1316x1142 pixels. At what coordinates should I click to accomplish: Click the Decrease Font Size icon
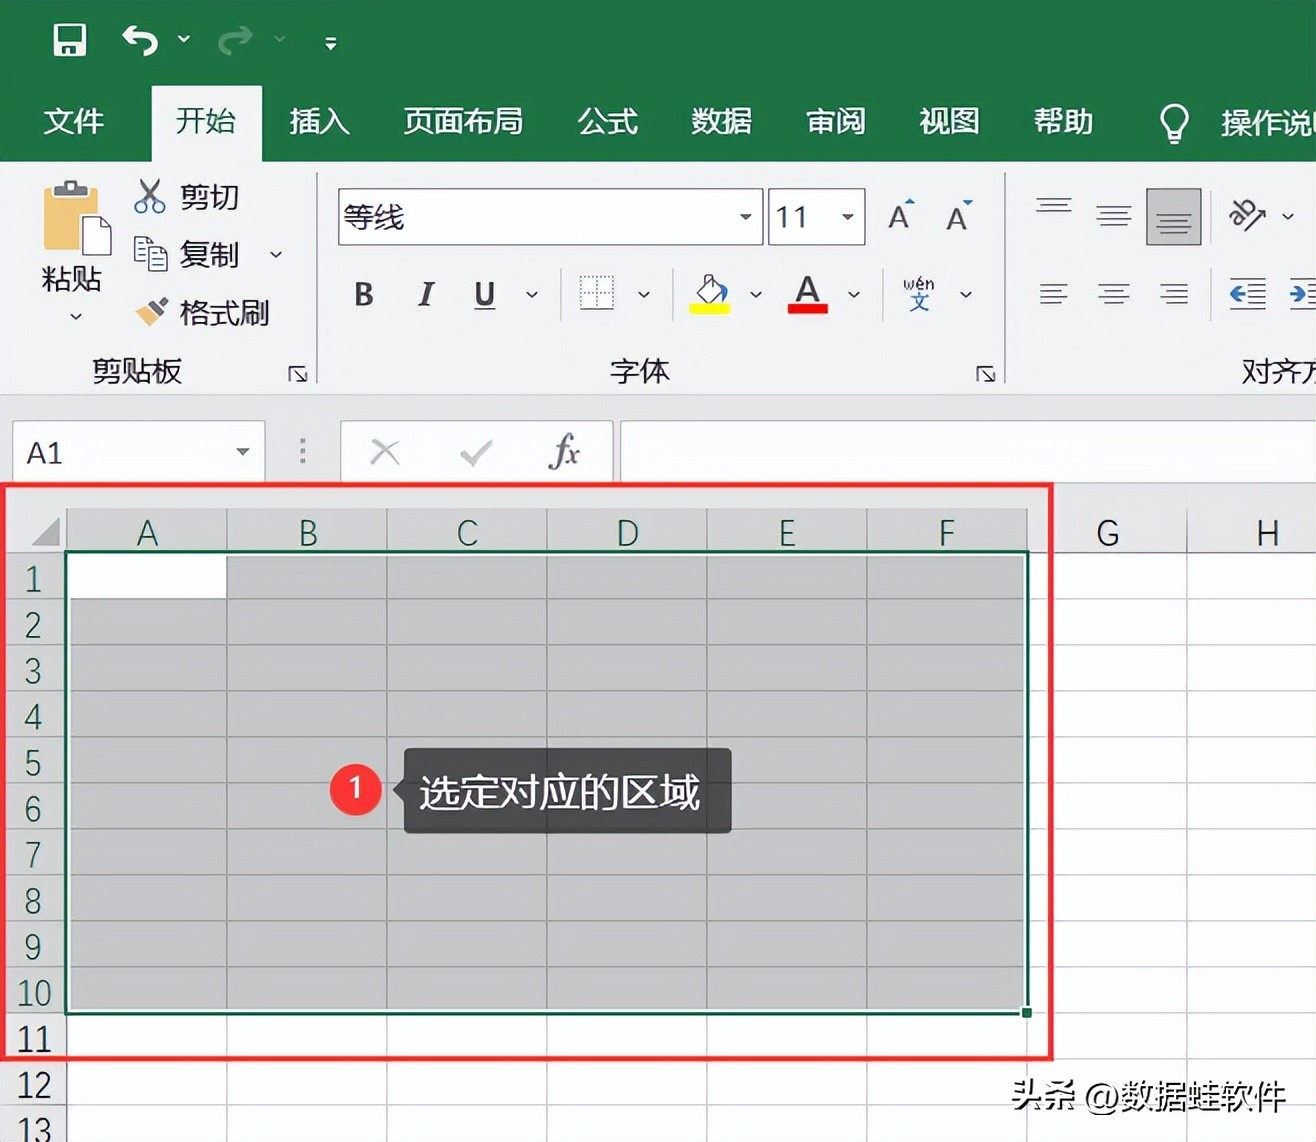coord(958,216)
